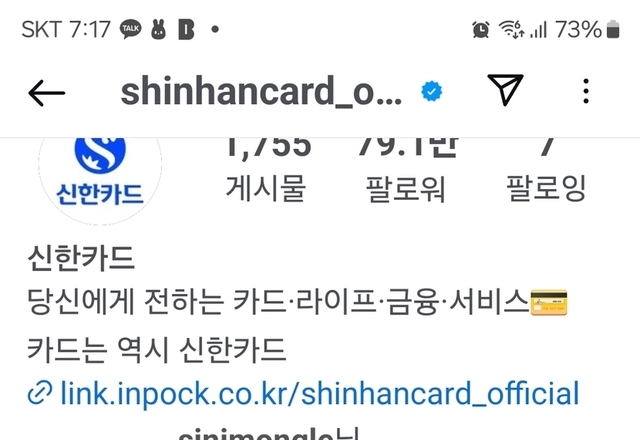Tap the shinhancard_o... username title
The height and width of the screenshot is (440, 640).
(x=261, y=91)
